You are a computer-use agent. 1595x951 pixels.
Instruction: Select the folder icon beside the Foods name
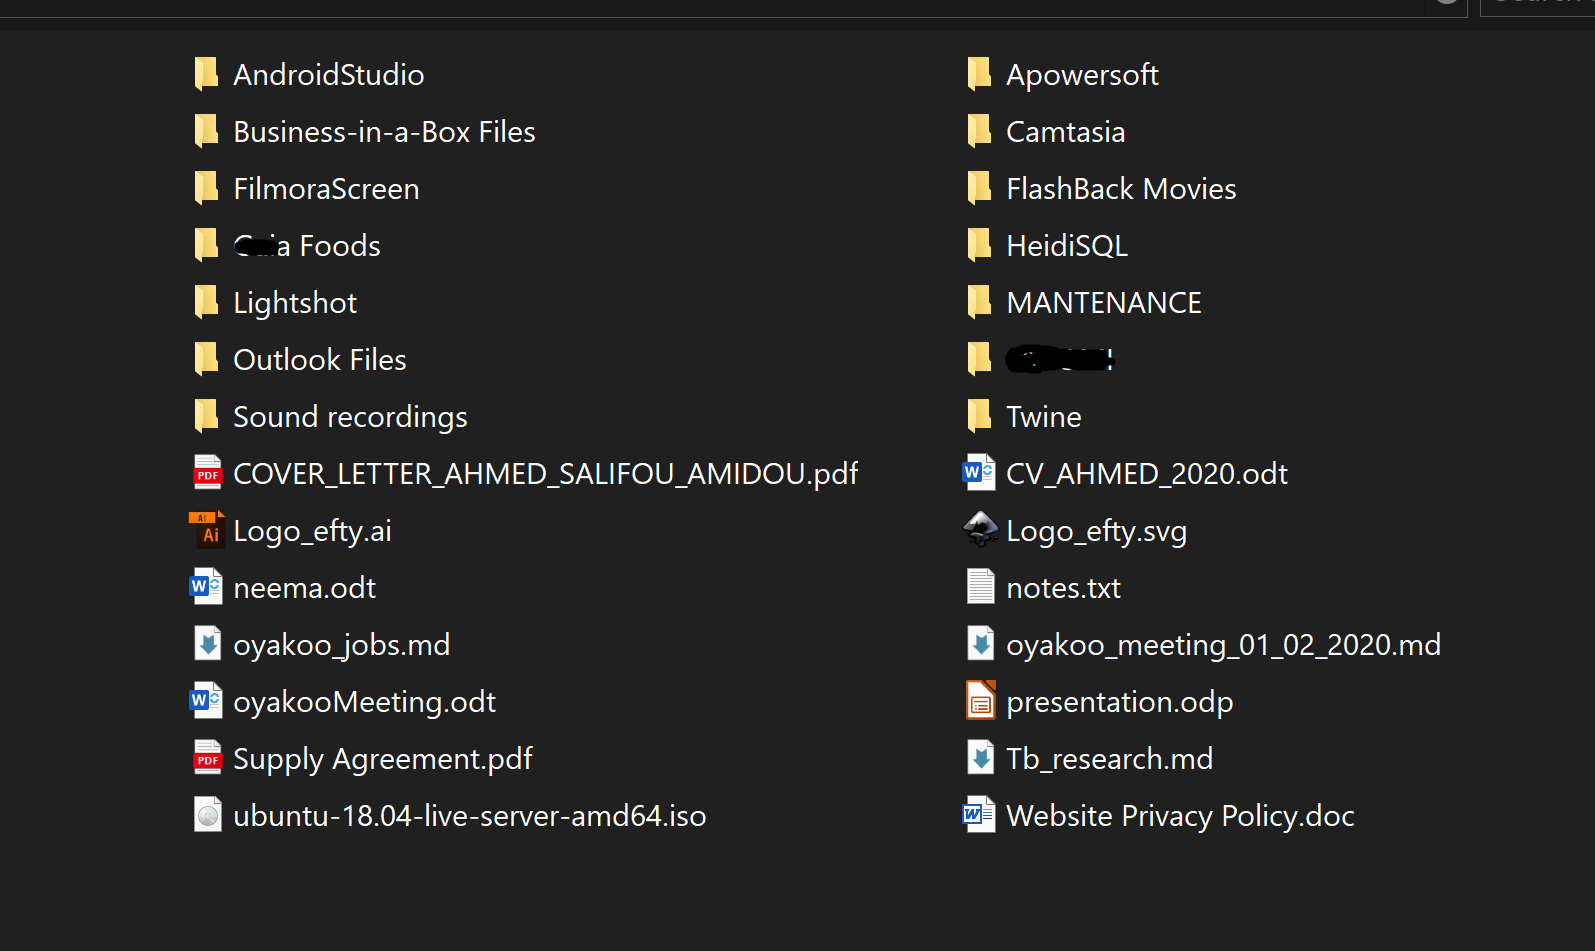click(x=206, y=245)
